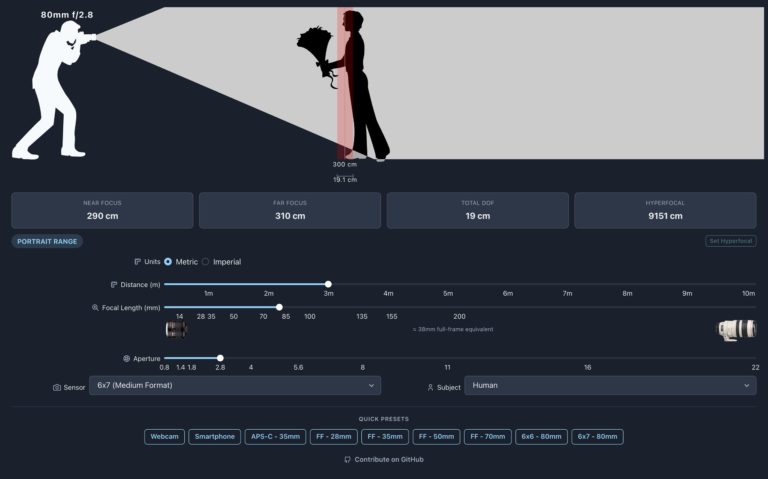Apply the Webcam preset

165,436
